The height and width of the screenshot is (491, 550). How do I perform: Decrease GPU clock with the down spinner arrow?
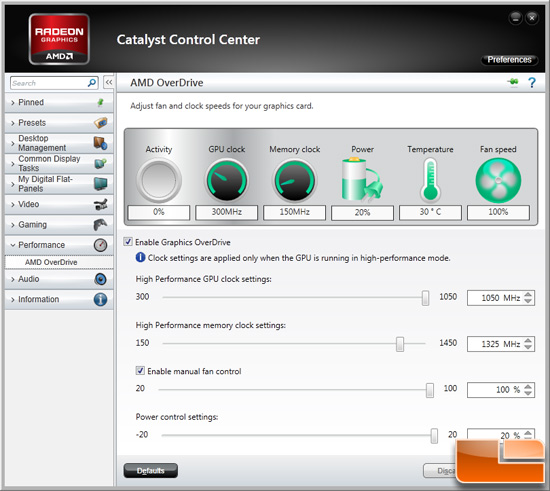click(528, 301)
